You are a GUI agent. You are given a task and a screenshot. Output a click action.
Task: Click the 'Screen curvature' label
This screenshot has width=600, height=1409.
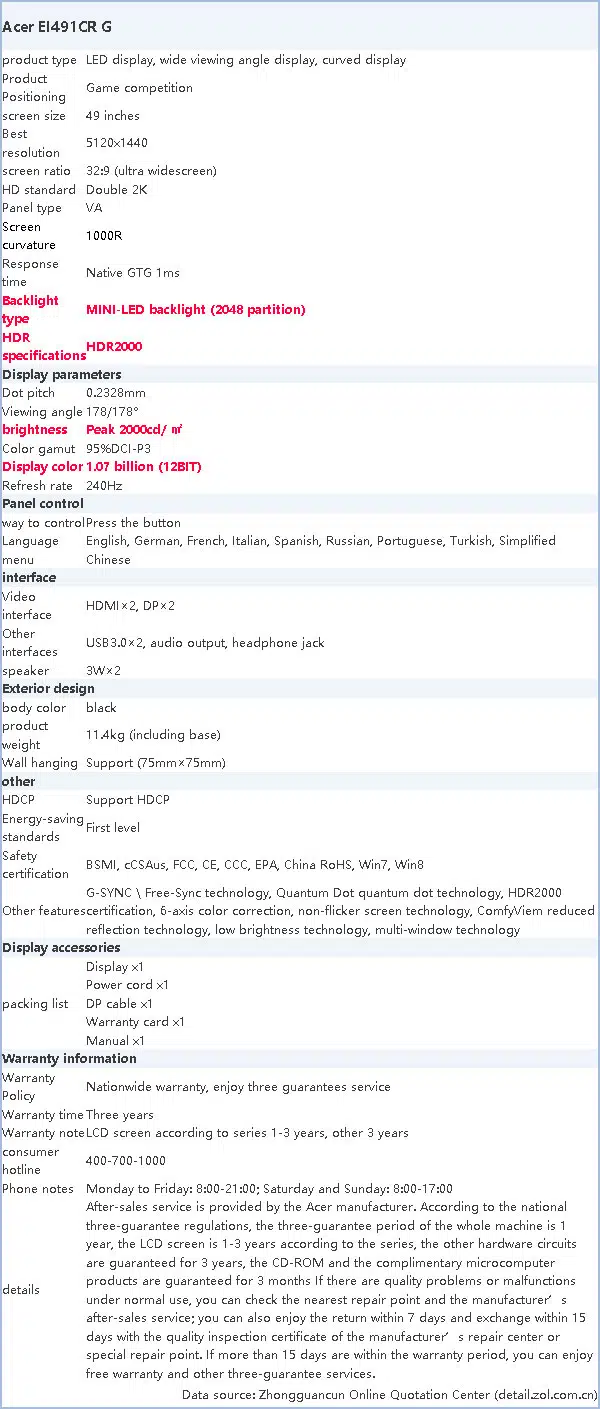click(30, 236)
